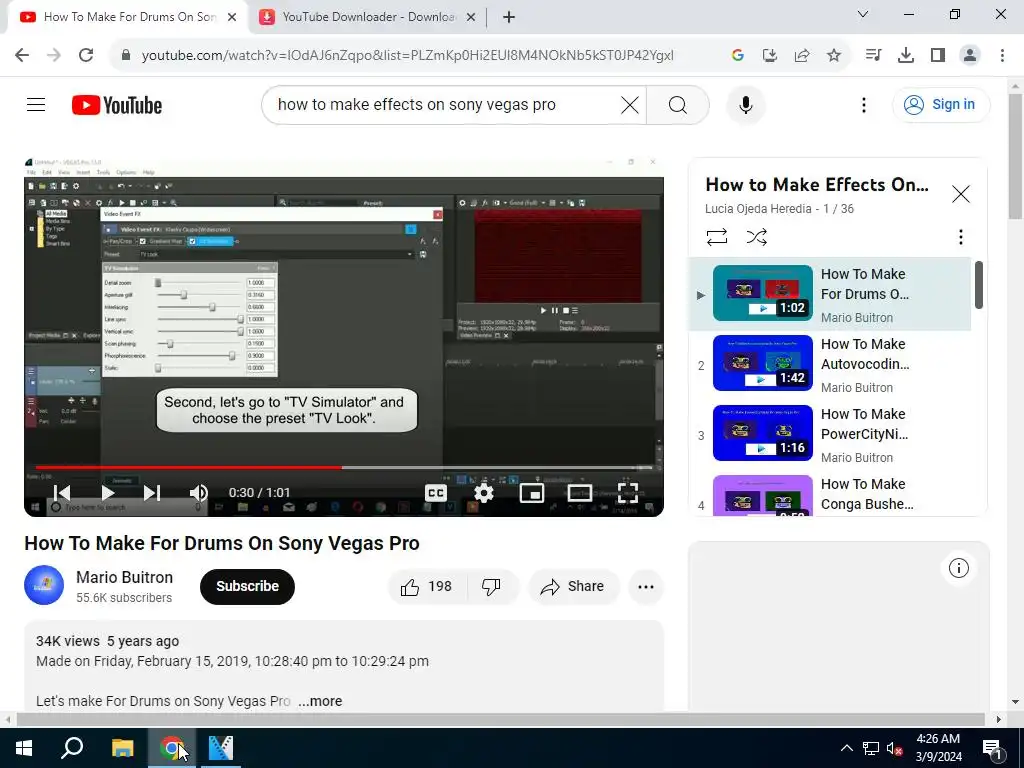Like the video with 198 likes
Viewport: 1024px width, 768px height.
[427, 586]
